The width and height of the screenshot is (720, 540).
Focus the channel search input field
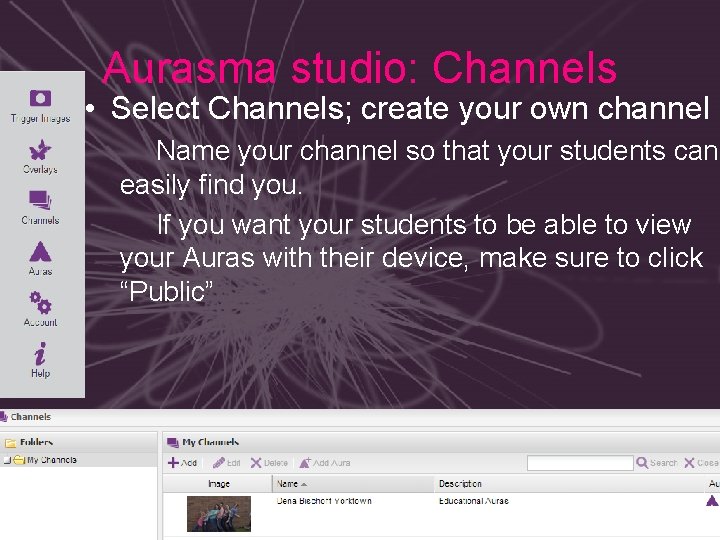click(580, 463)
